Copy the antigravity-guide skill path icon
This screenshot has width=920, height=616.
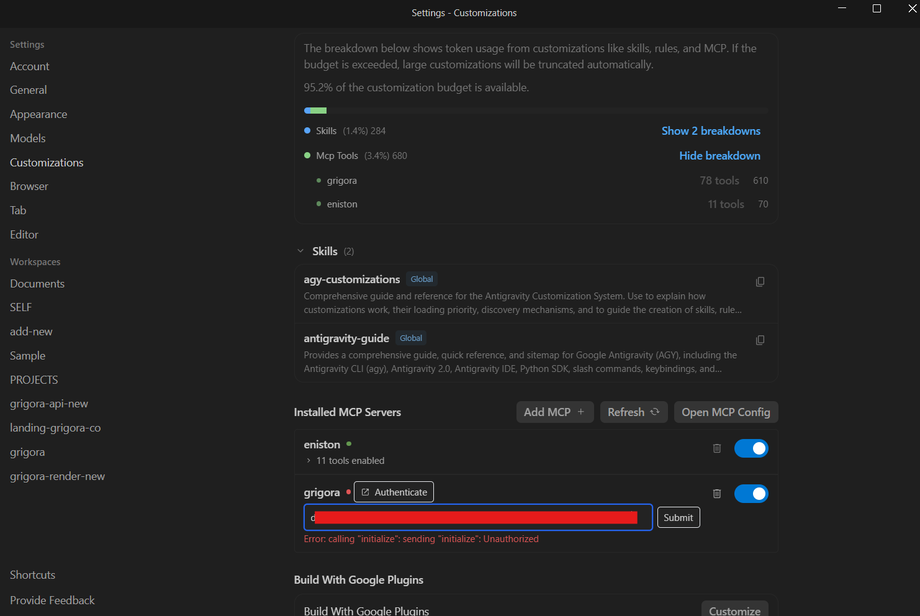(x=760, y=340)
